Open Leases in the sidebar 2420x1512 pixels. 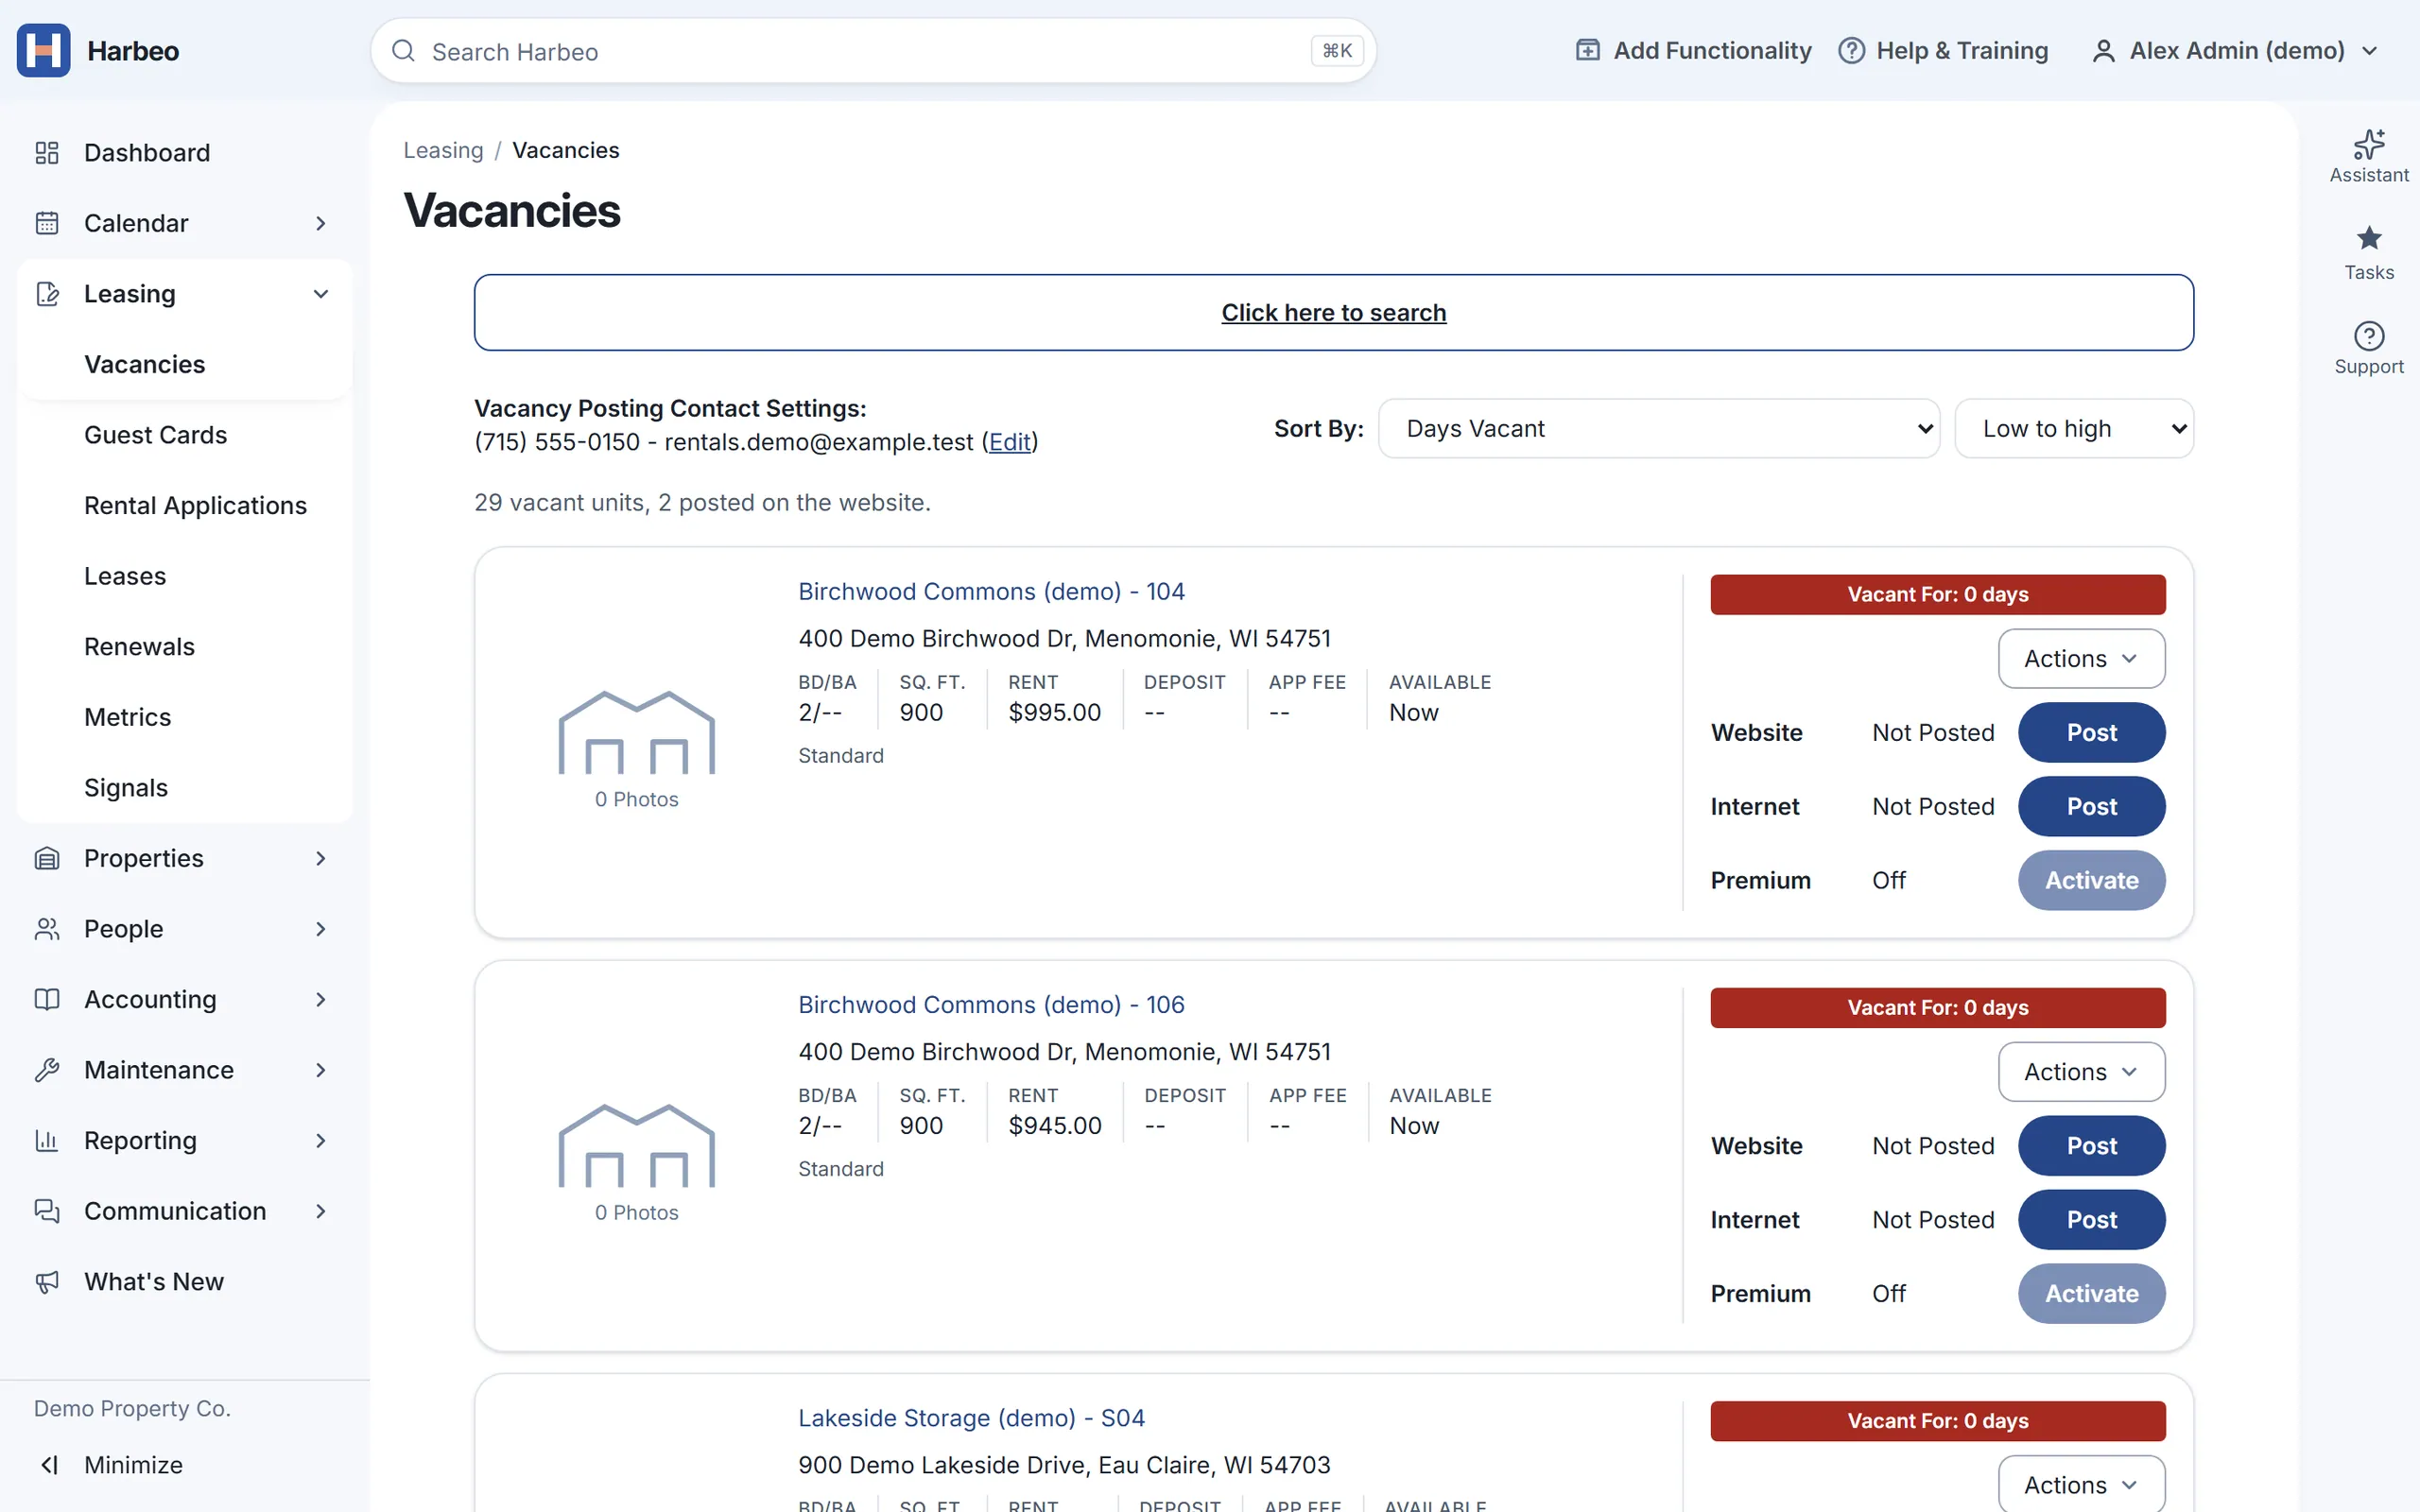pyautogui.click(x=125, y=576)
